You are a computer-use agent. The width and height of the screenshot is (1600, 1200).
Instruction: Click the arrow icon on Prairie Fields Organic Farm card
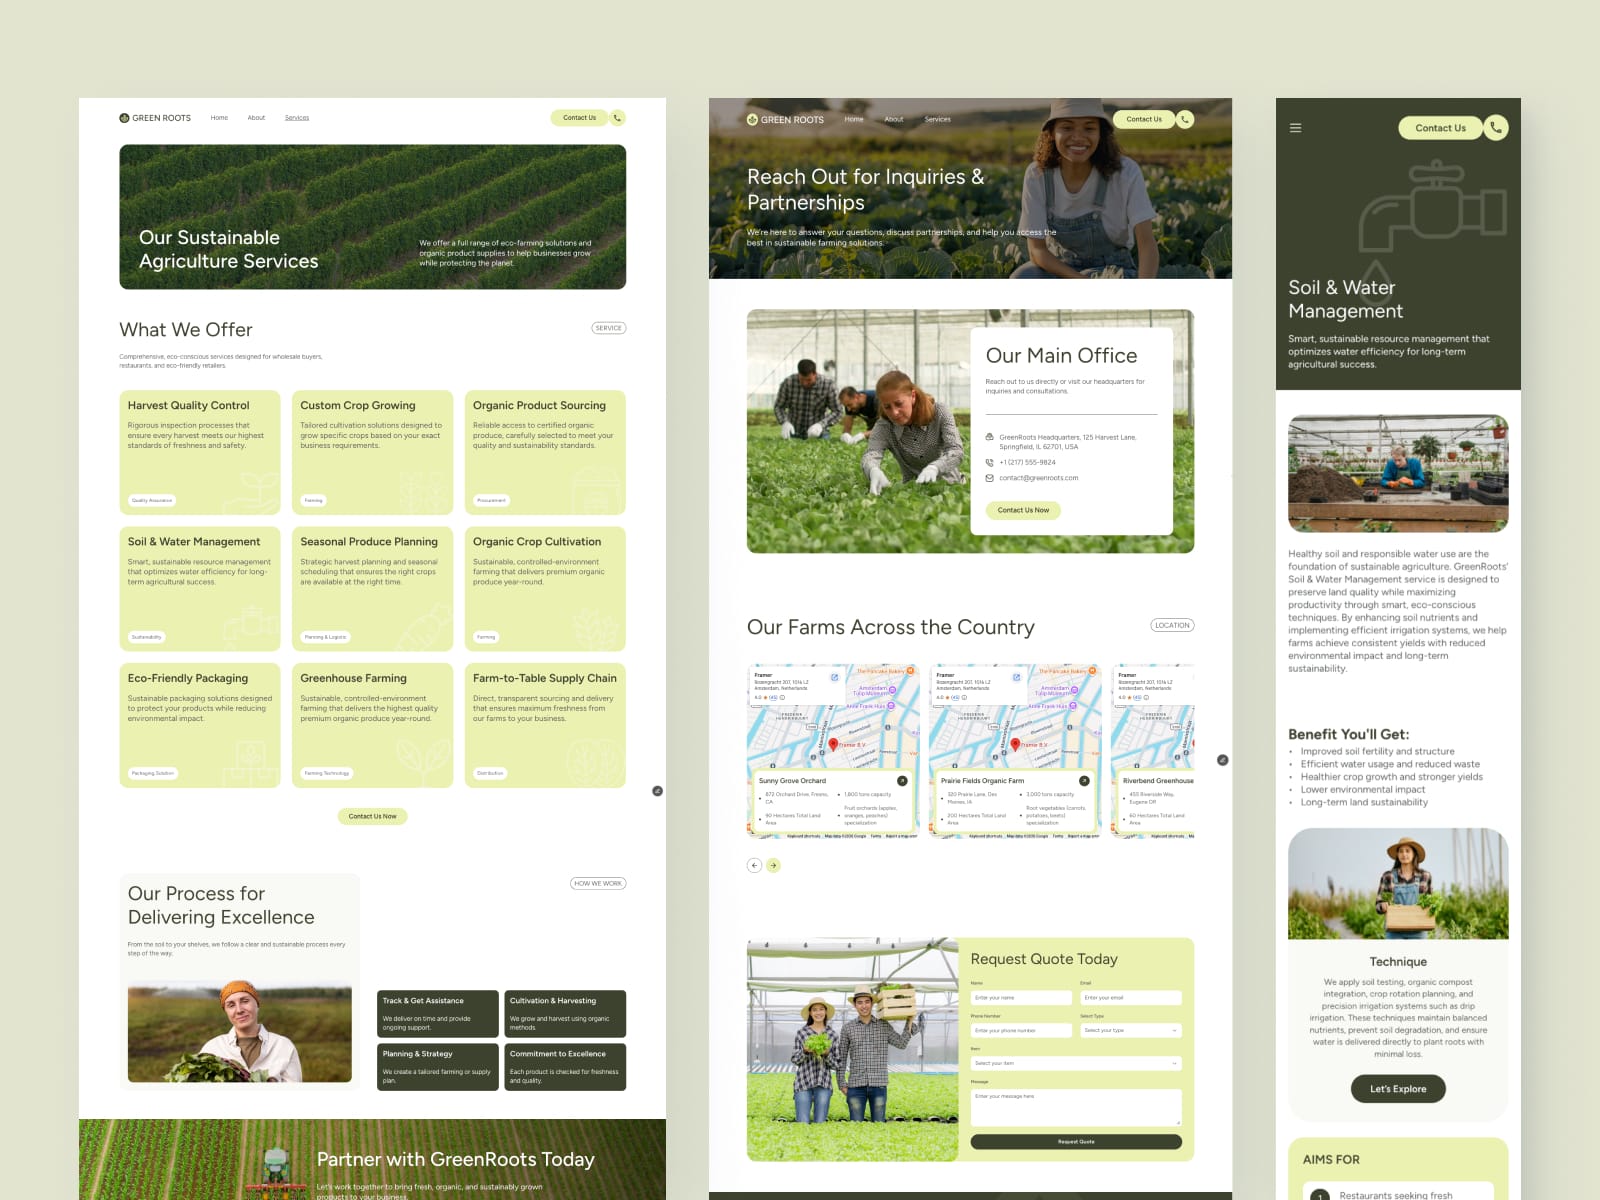click(1084, 781)
